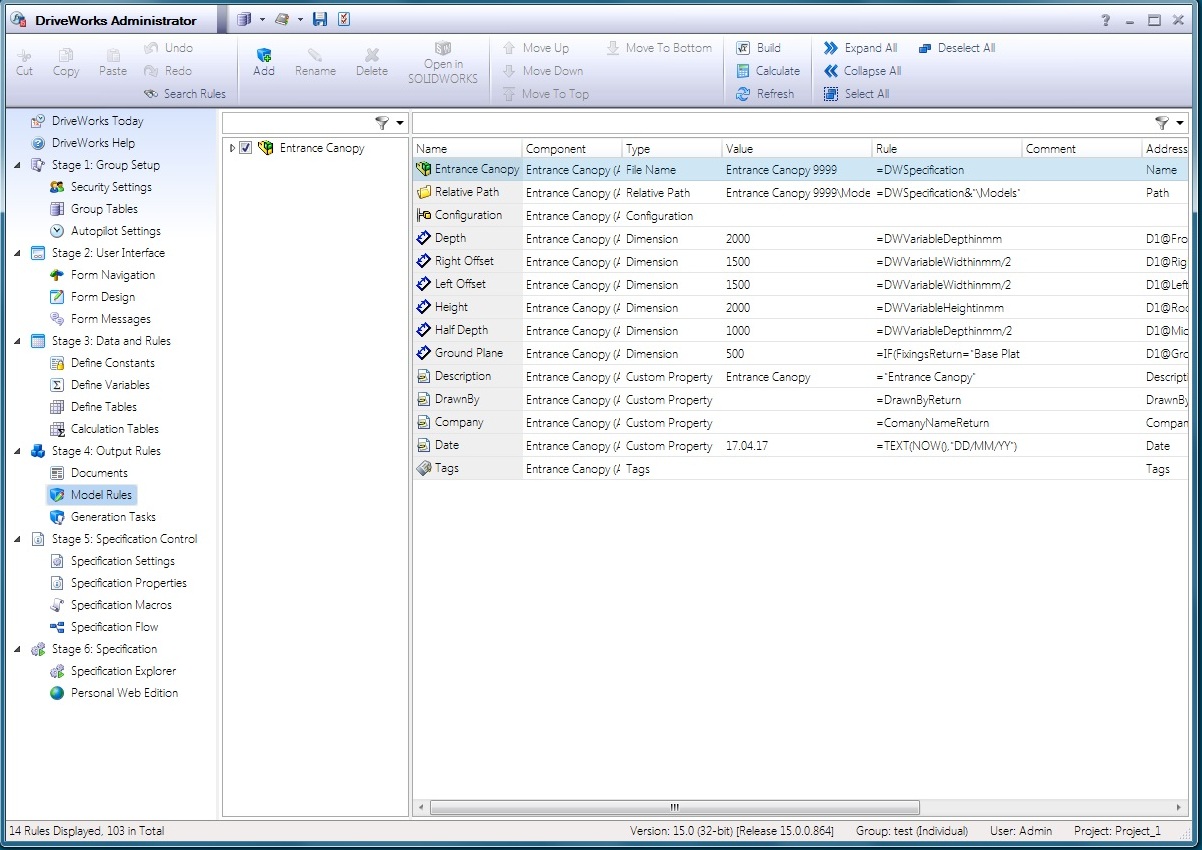Click the Build button

click(767, 47)
